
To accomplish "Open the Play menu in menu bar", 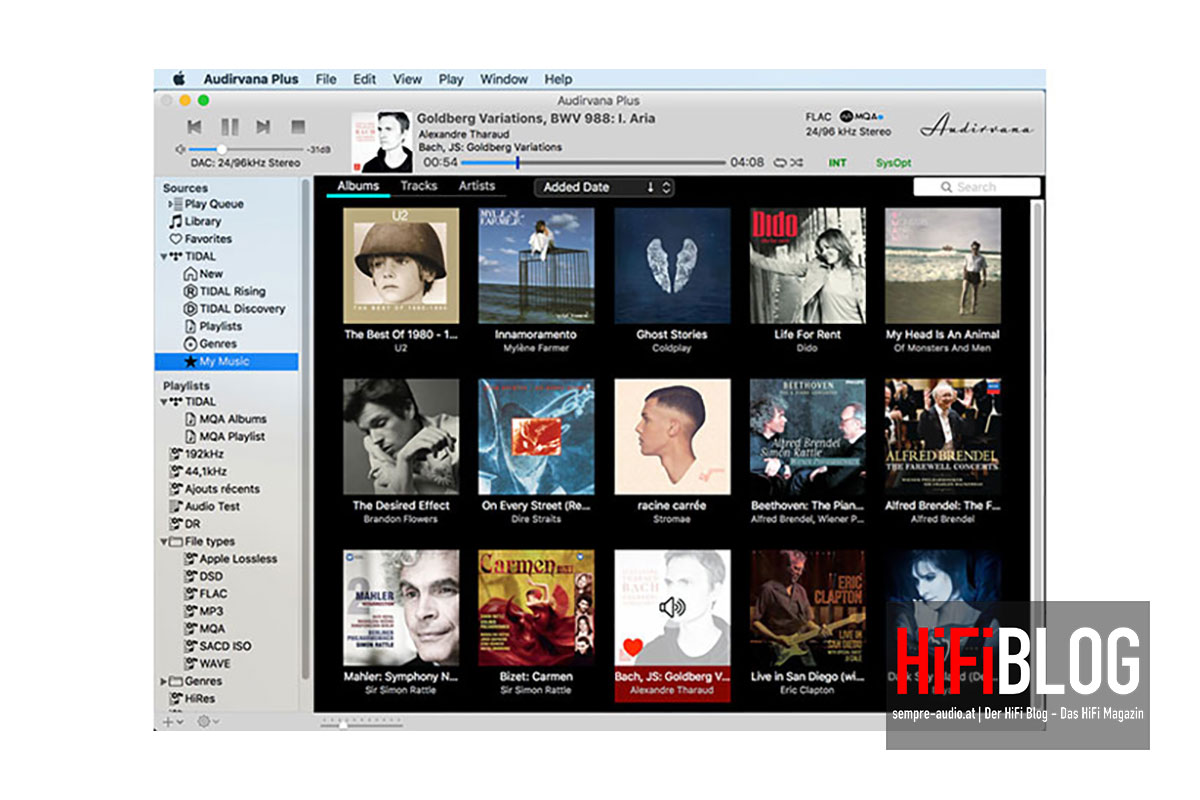I will pyautogui.click(x=451, y=79).
